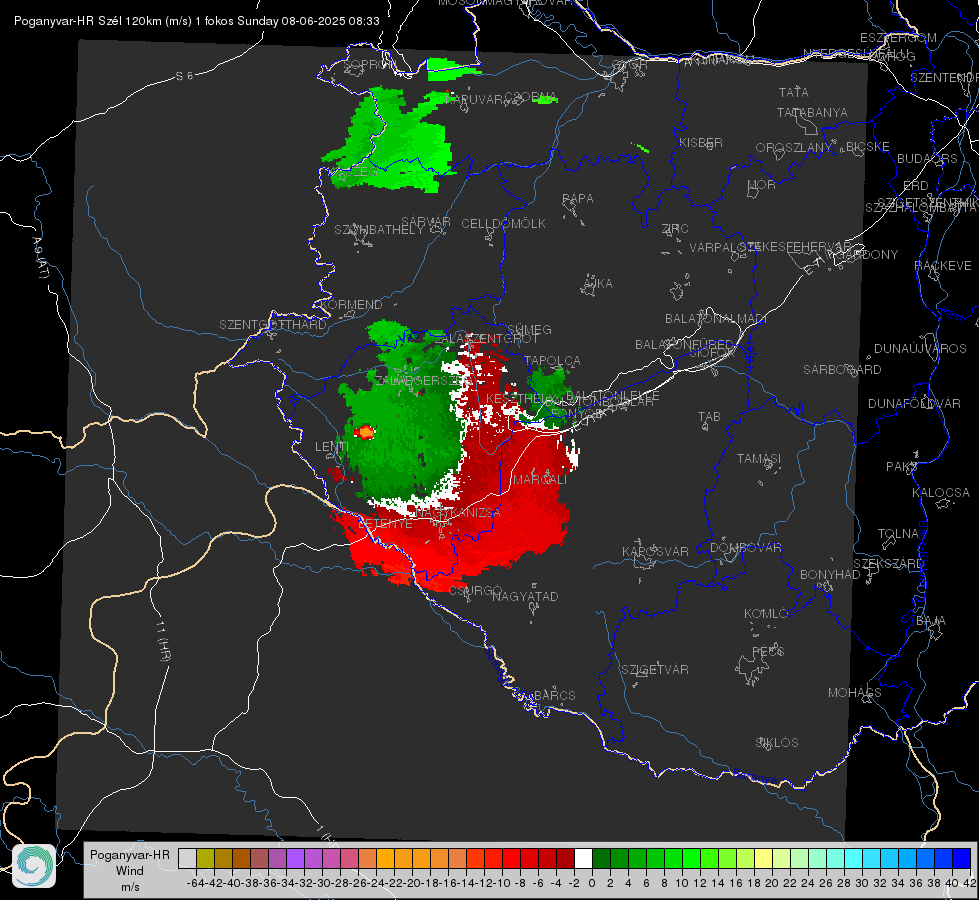Click the DUNAUJVAROS city label
This screenshot has width=979, height=900.
(920, 349)
